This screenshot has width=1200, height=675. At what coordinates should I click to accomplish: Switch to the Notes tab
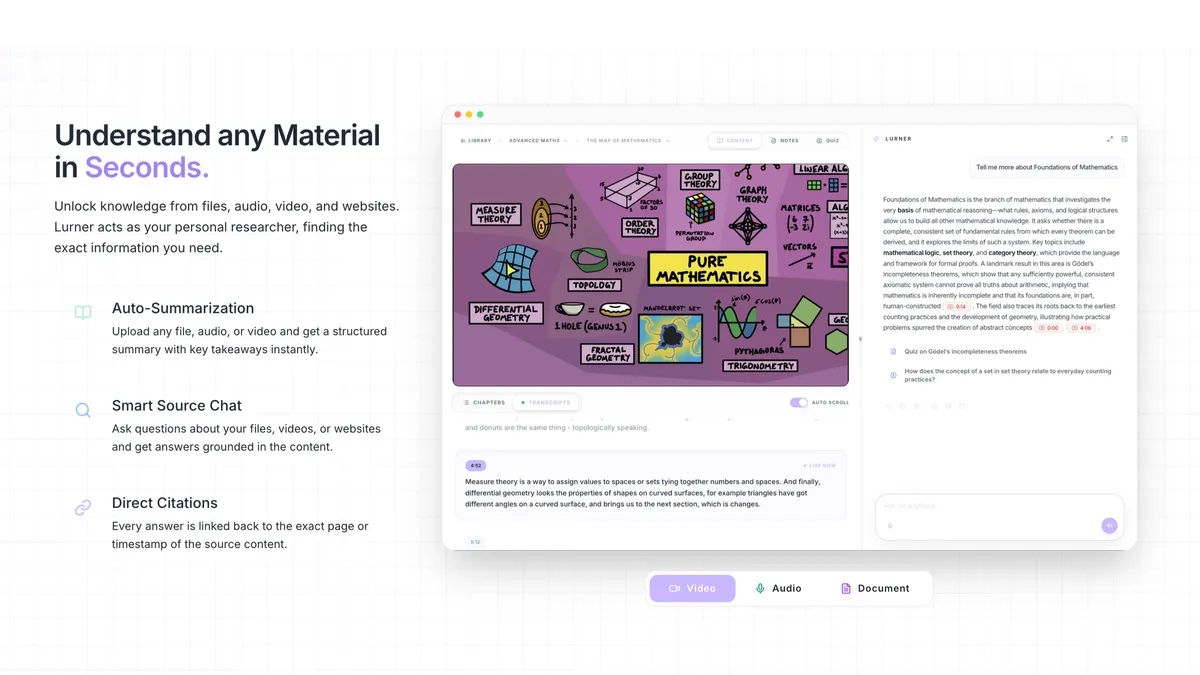784,141
